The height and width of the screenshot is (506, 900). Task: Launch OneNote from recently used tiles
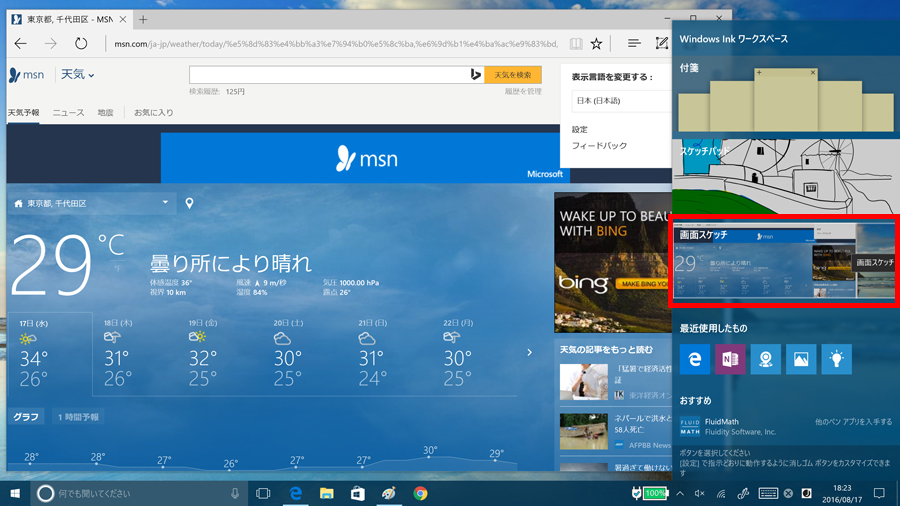730,360
